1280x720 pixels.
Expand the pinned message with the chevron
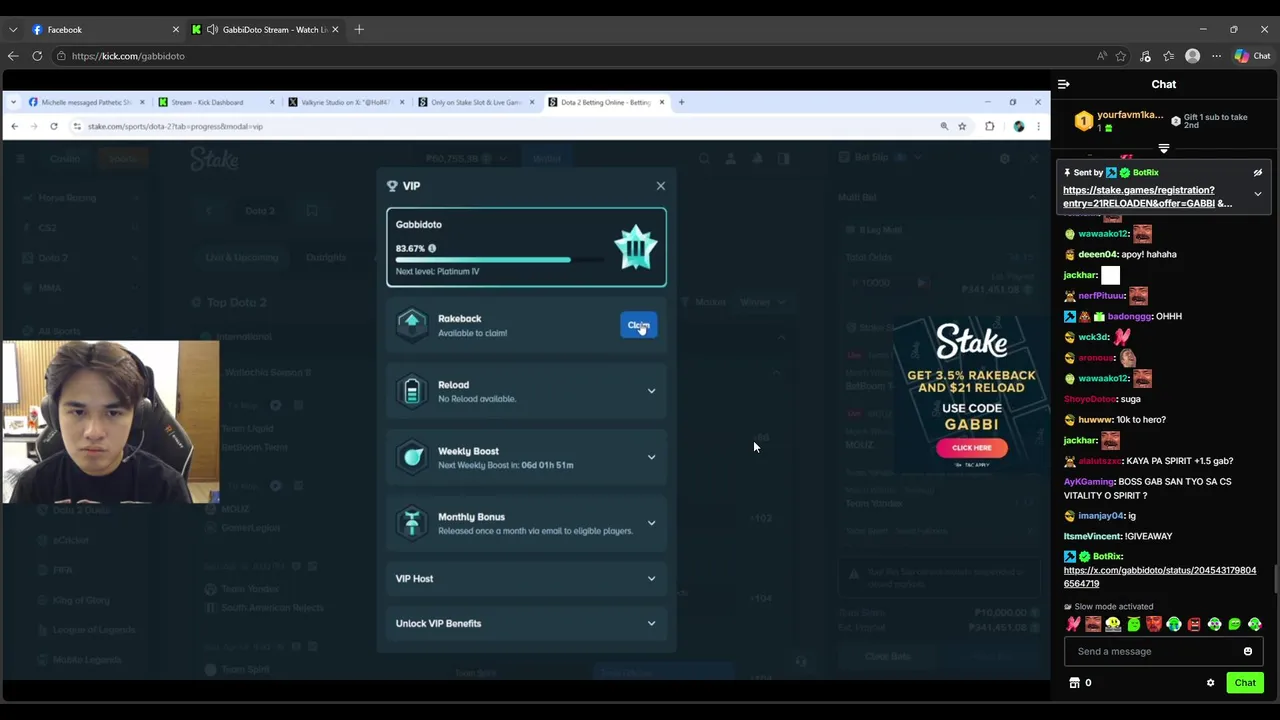pos(1258,194)
